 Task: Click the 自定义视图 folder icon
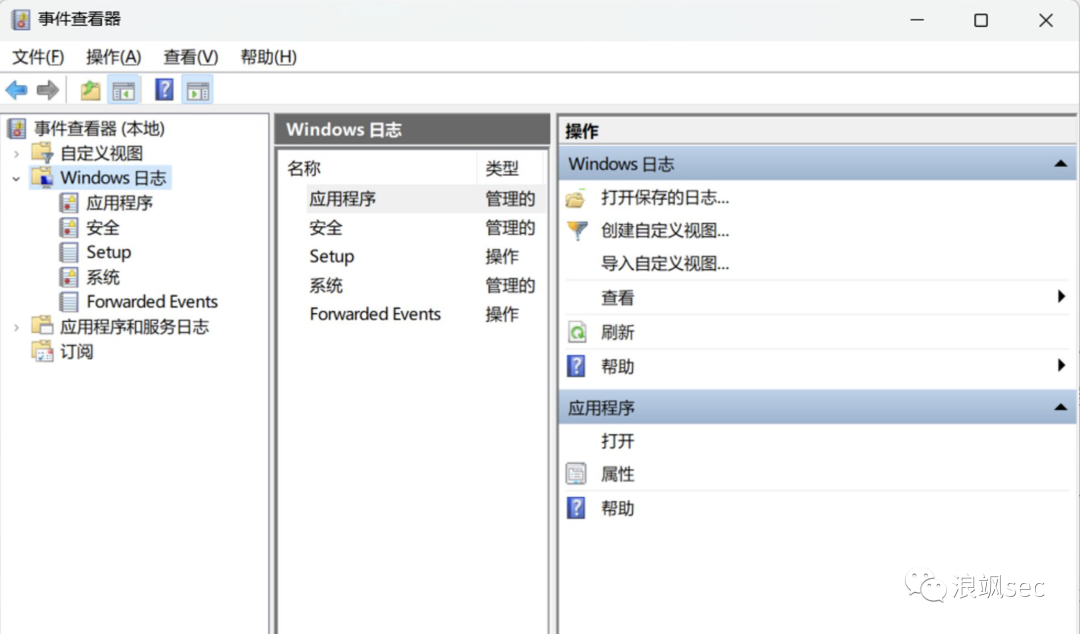click(x=43, y=152)
